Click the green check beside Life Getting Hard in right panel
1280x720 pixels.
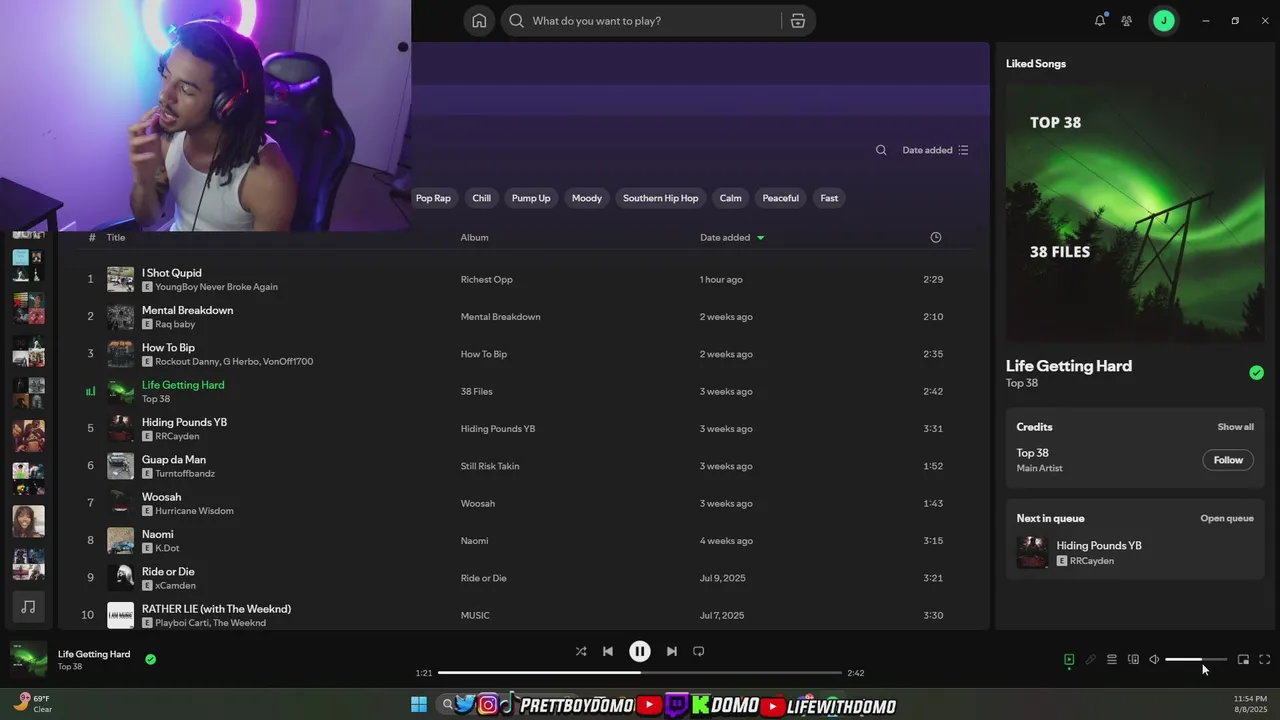pyautogui.click(x=1256, y=373)
